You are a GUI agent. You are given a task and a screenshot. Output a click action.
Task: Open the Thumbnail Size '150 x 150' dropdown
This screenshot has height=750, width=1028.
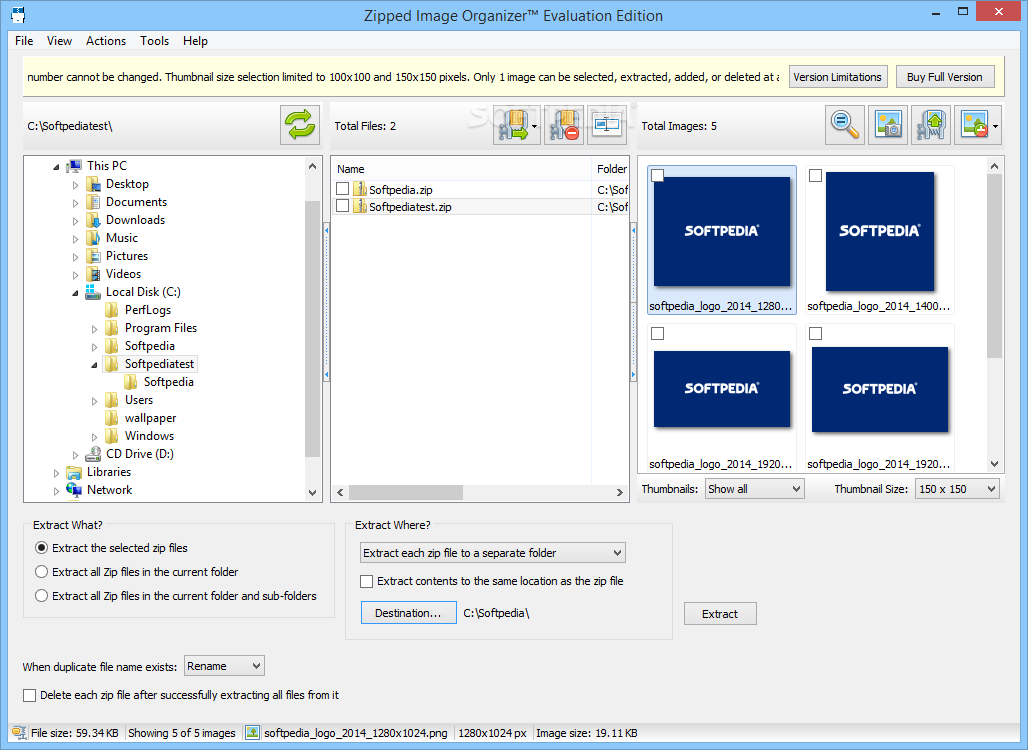click(x=958, y=488)
